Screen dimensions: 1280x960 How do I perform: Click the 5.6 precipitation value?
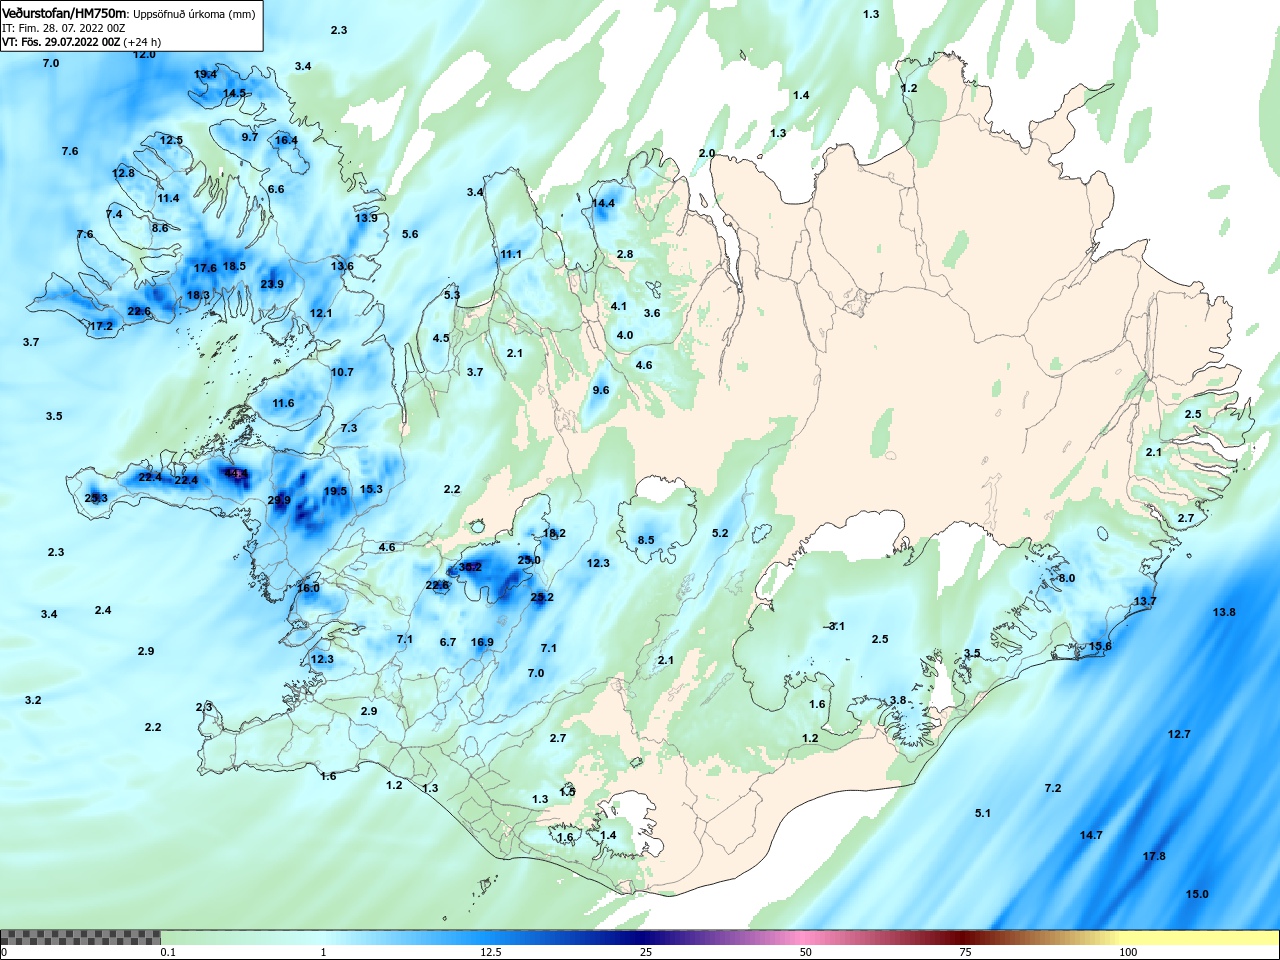point(410,234)
